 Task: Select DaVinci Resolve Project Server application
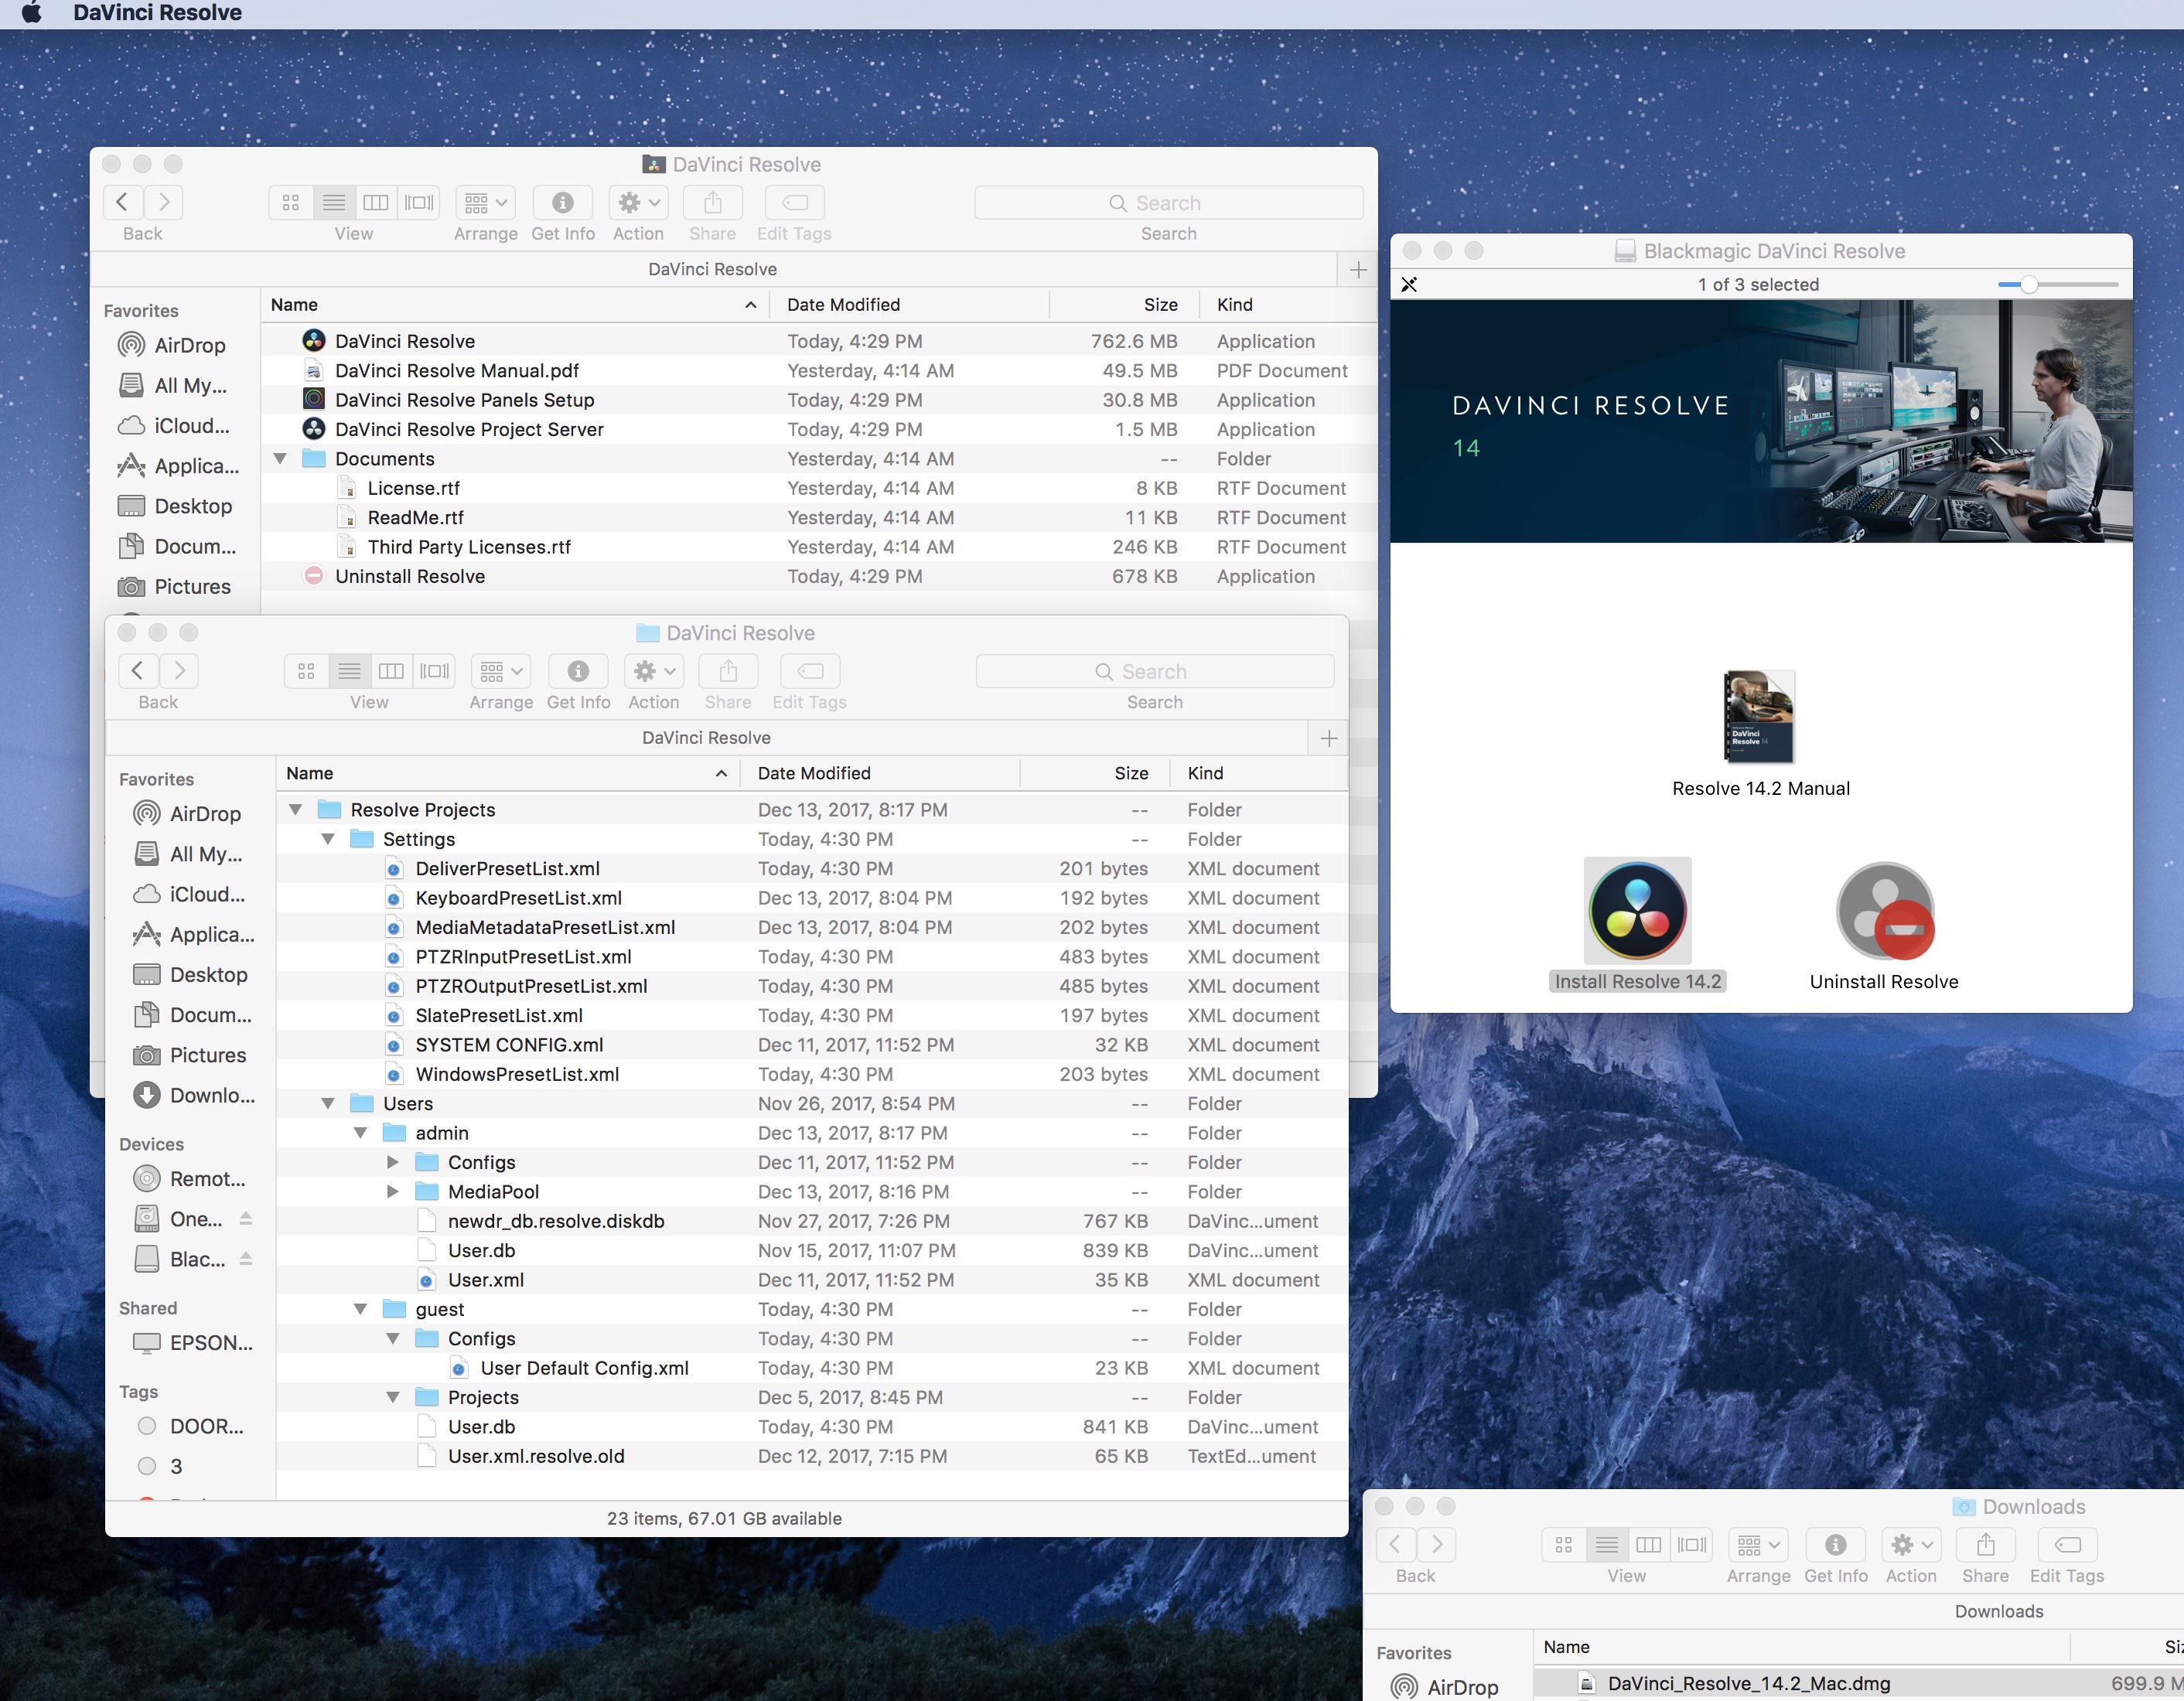point(819,429)
